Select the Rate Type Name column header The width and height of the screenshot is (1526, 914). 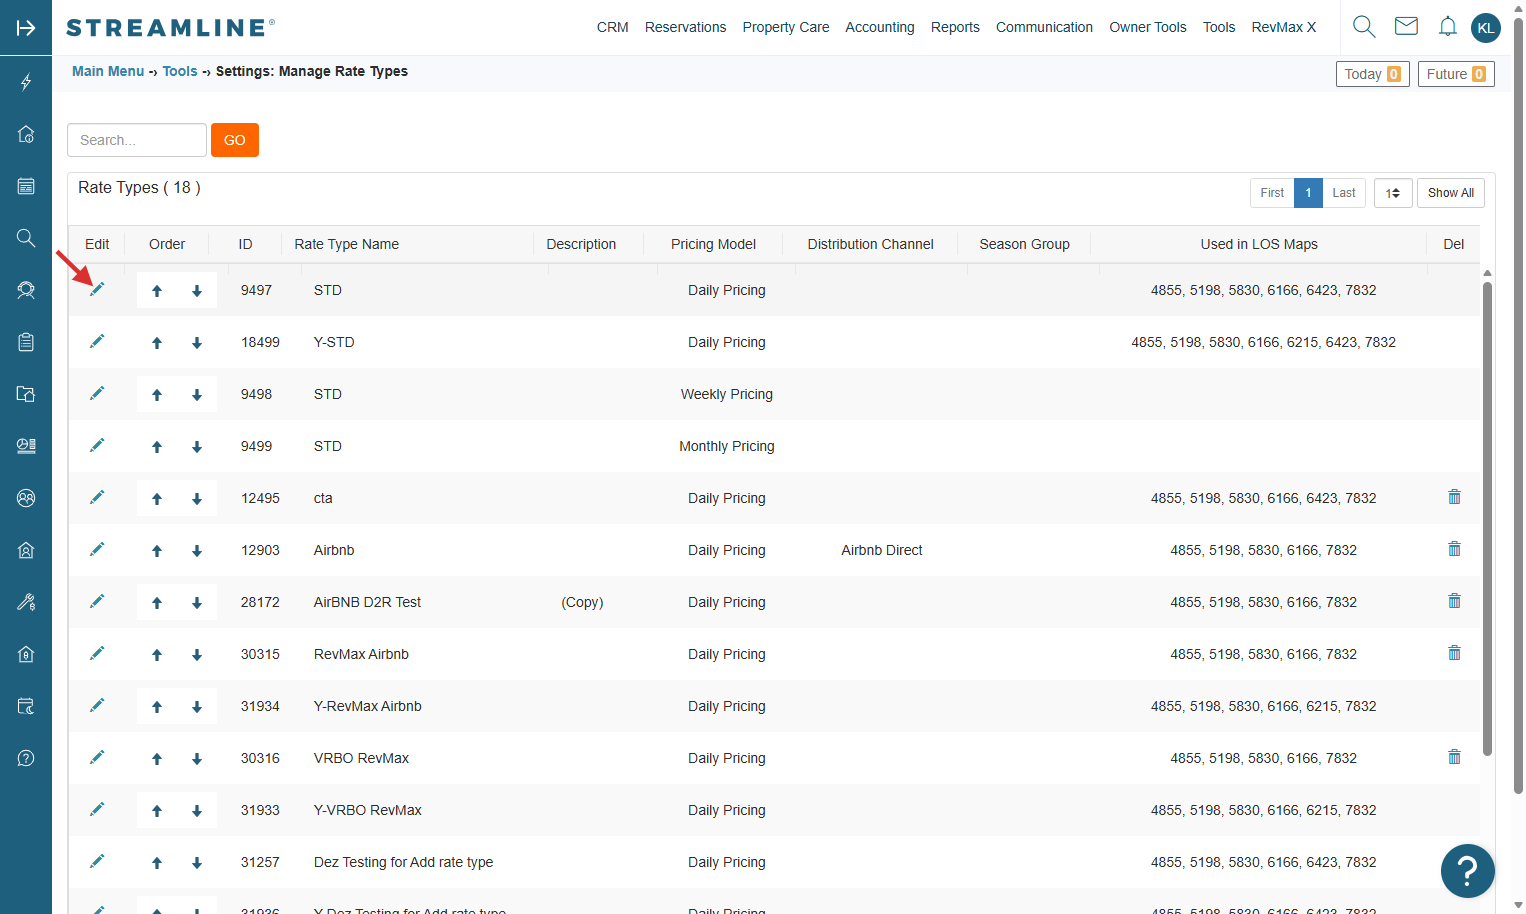(x=346, y=244)
